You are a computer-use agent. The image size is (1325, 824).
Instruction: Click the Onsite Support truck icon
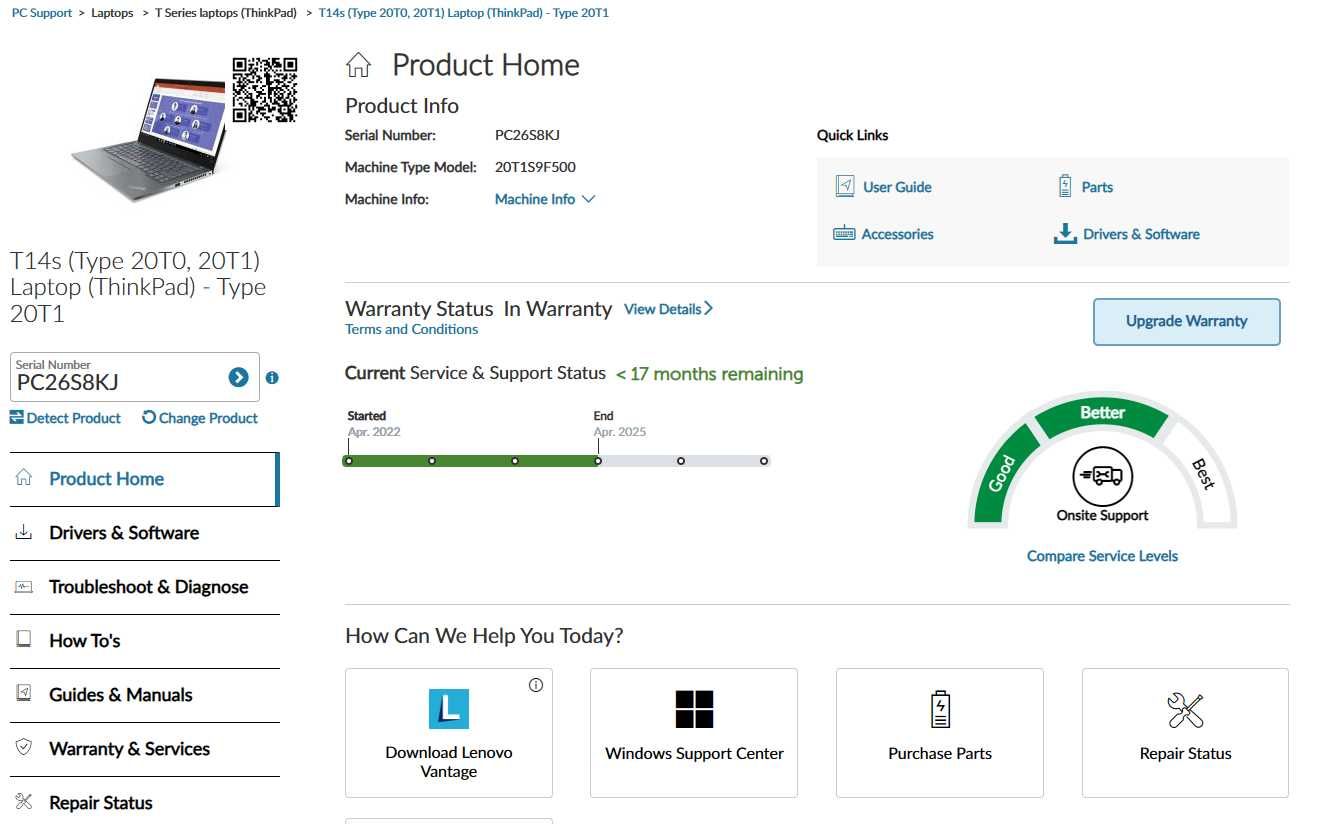pyautogui.click(x=1102, y=477)
